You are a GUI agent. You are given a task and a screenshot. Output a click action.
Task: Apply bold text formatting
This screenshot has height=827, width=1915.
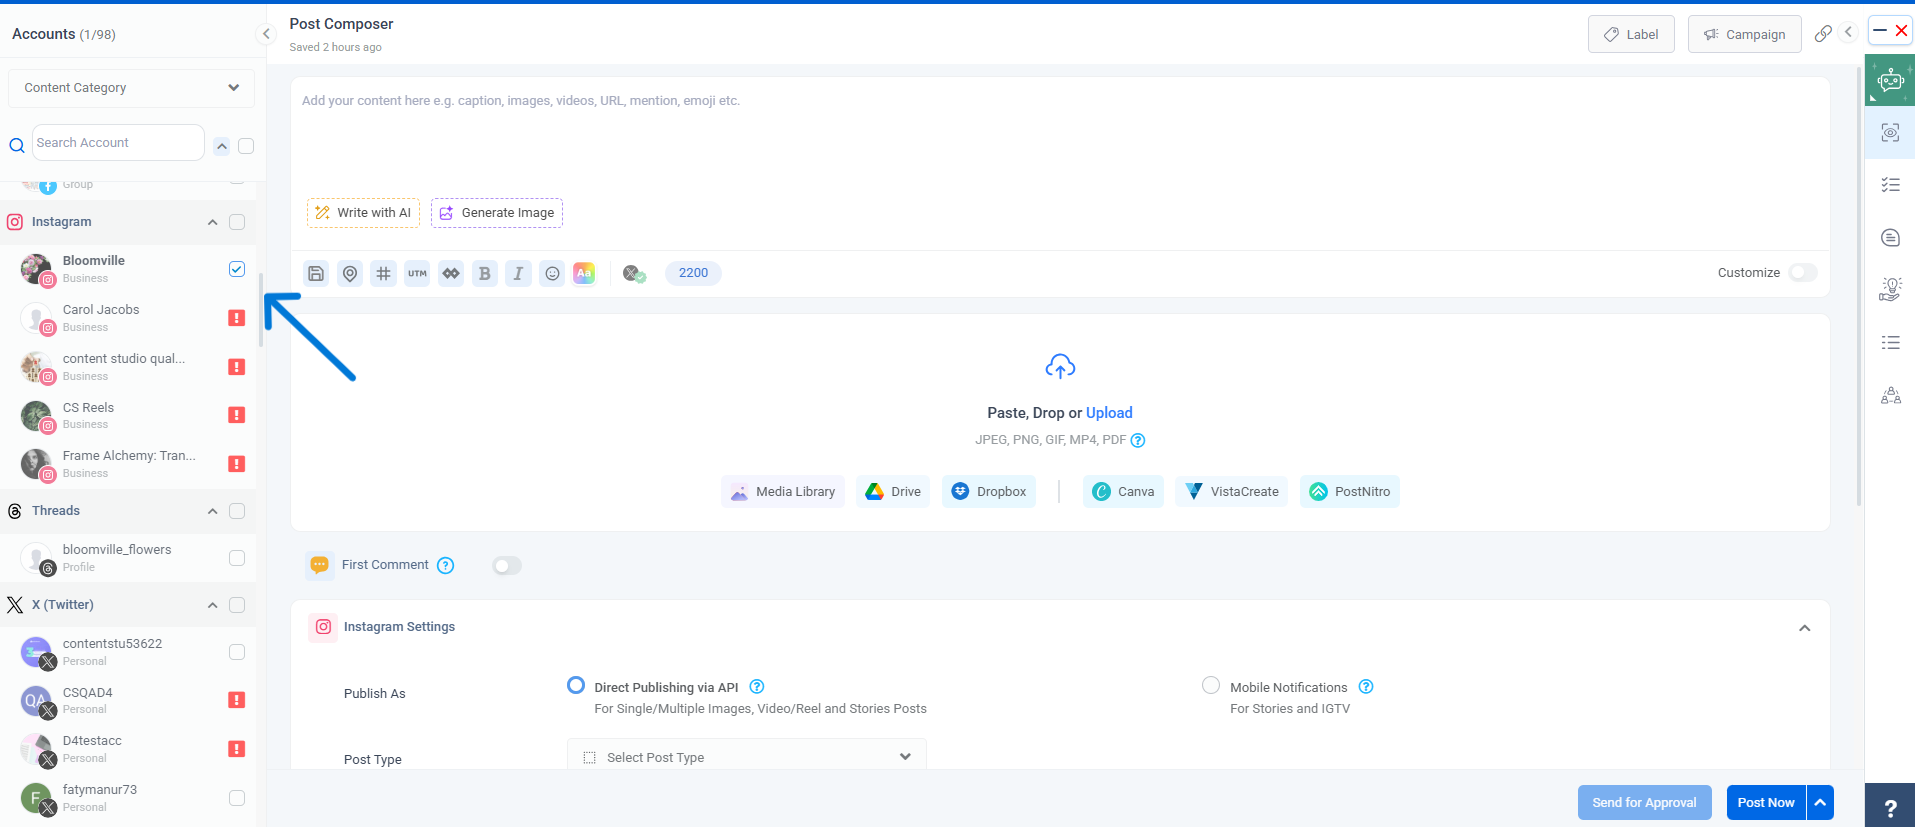coord(485,273)
